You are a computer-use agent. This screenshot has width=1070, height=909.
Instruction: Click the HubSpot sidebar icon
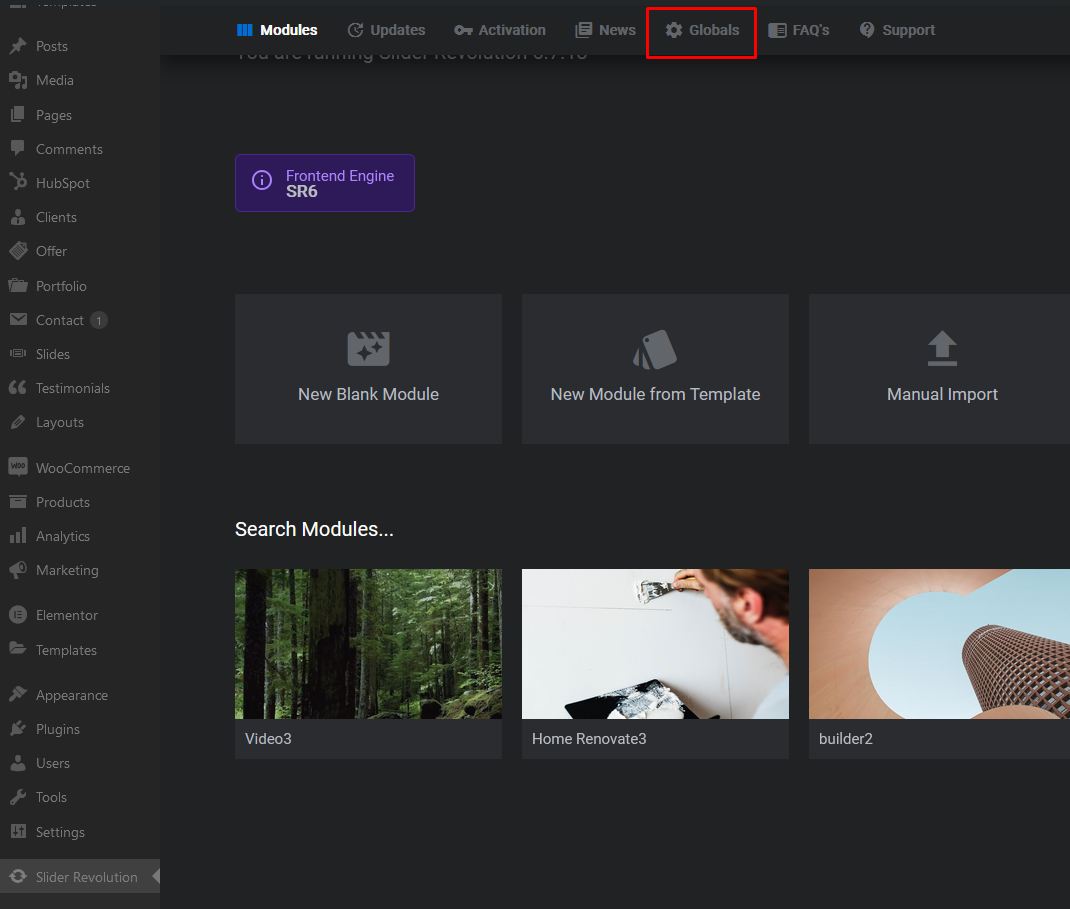point(18,182)
